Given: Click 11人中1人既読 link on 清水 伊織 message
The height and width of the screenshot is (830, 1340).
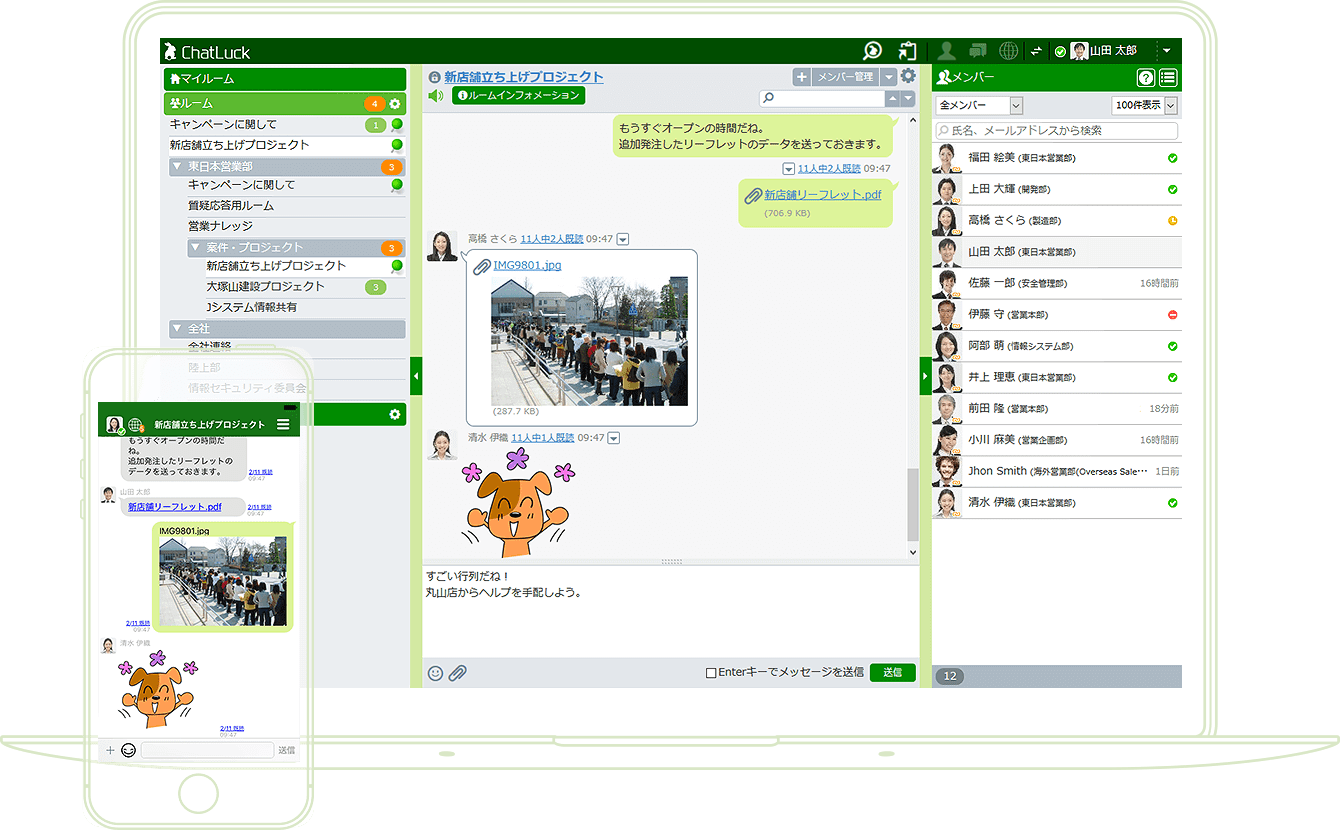Looking at the screenshot, I should [542, 438].
